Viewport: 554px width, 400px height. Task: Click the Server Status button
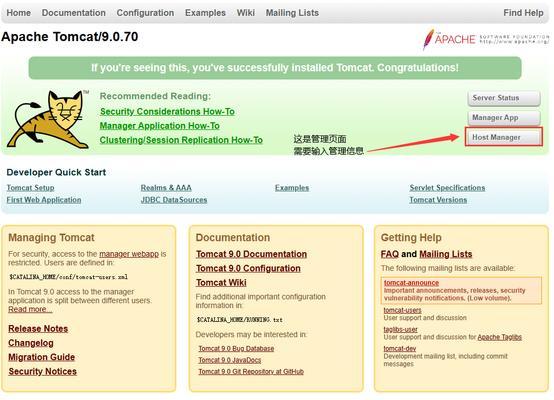point(504,98)
